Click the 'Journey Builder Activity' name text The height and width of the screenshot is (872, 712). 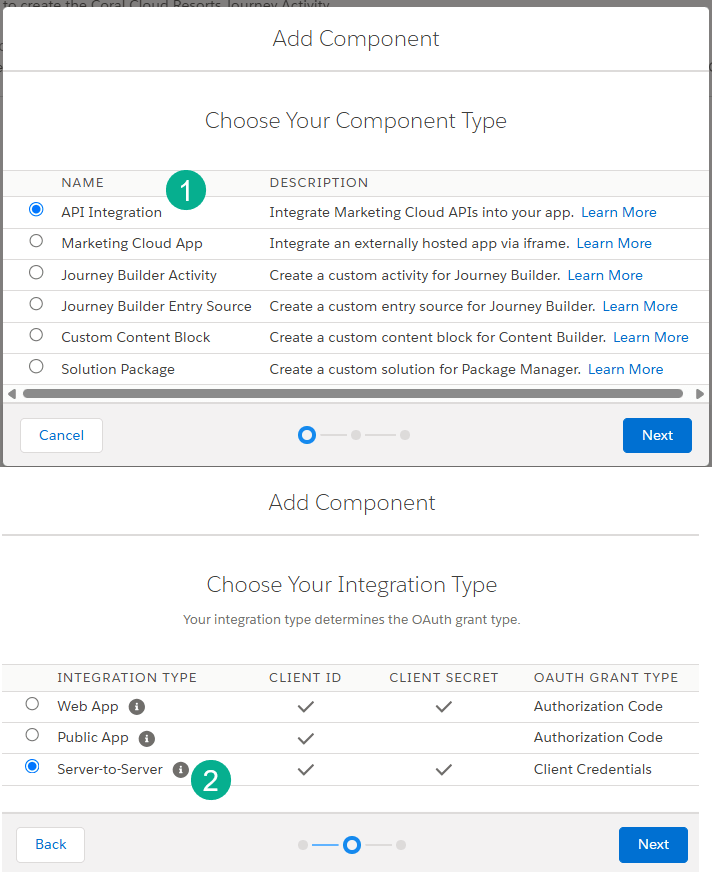point(139,275)
